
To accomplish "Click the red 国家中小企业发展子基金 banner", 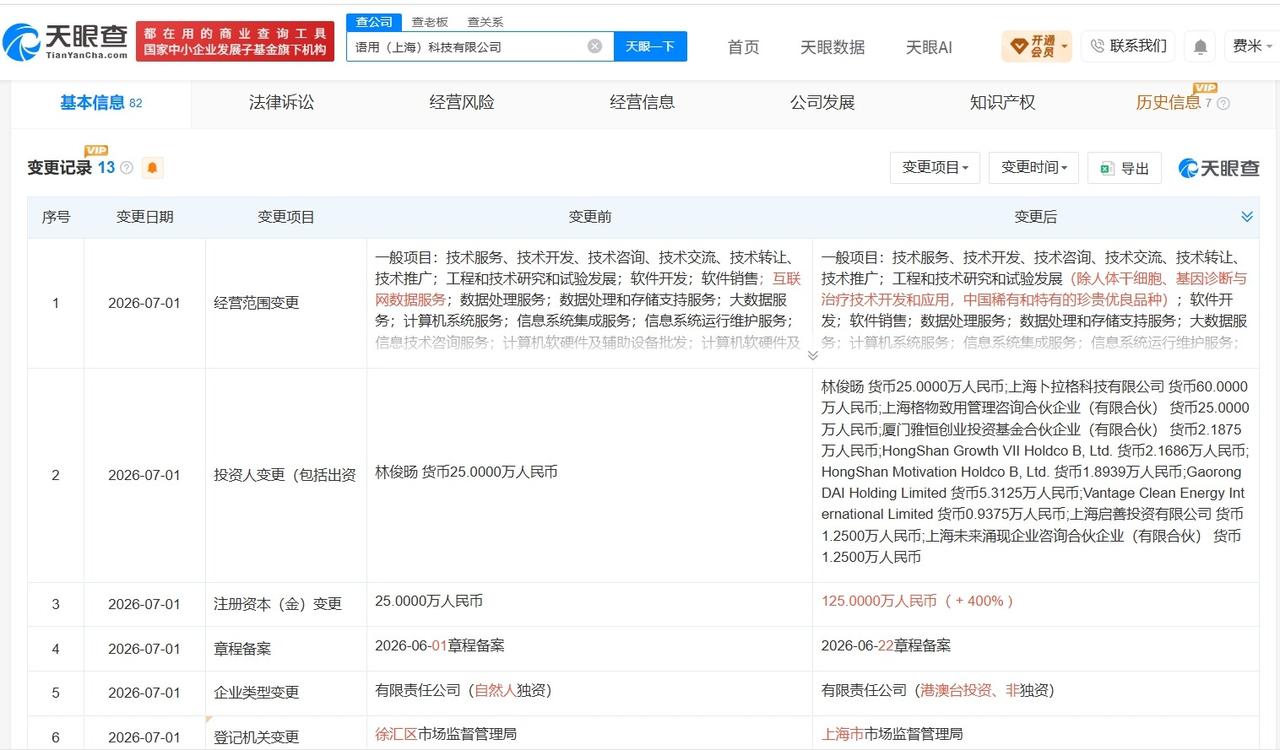I will tap(236, 41).
